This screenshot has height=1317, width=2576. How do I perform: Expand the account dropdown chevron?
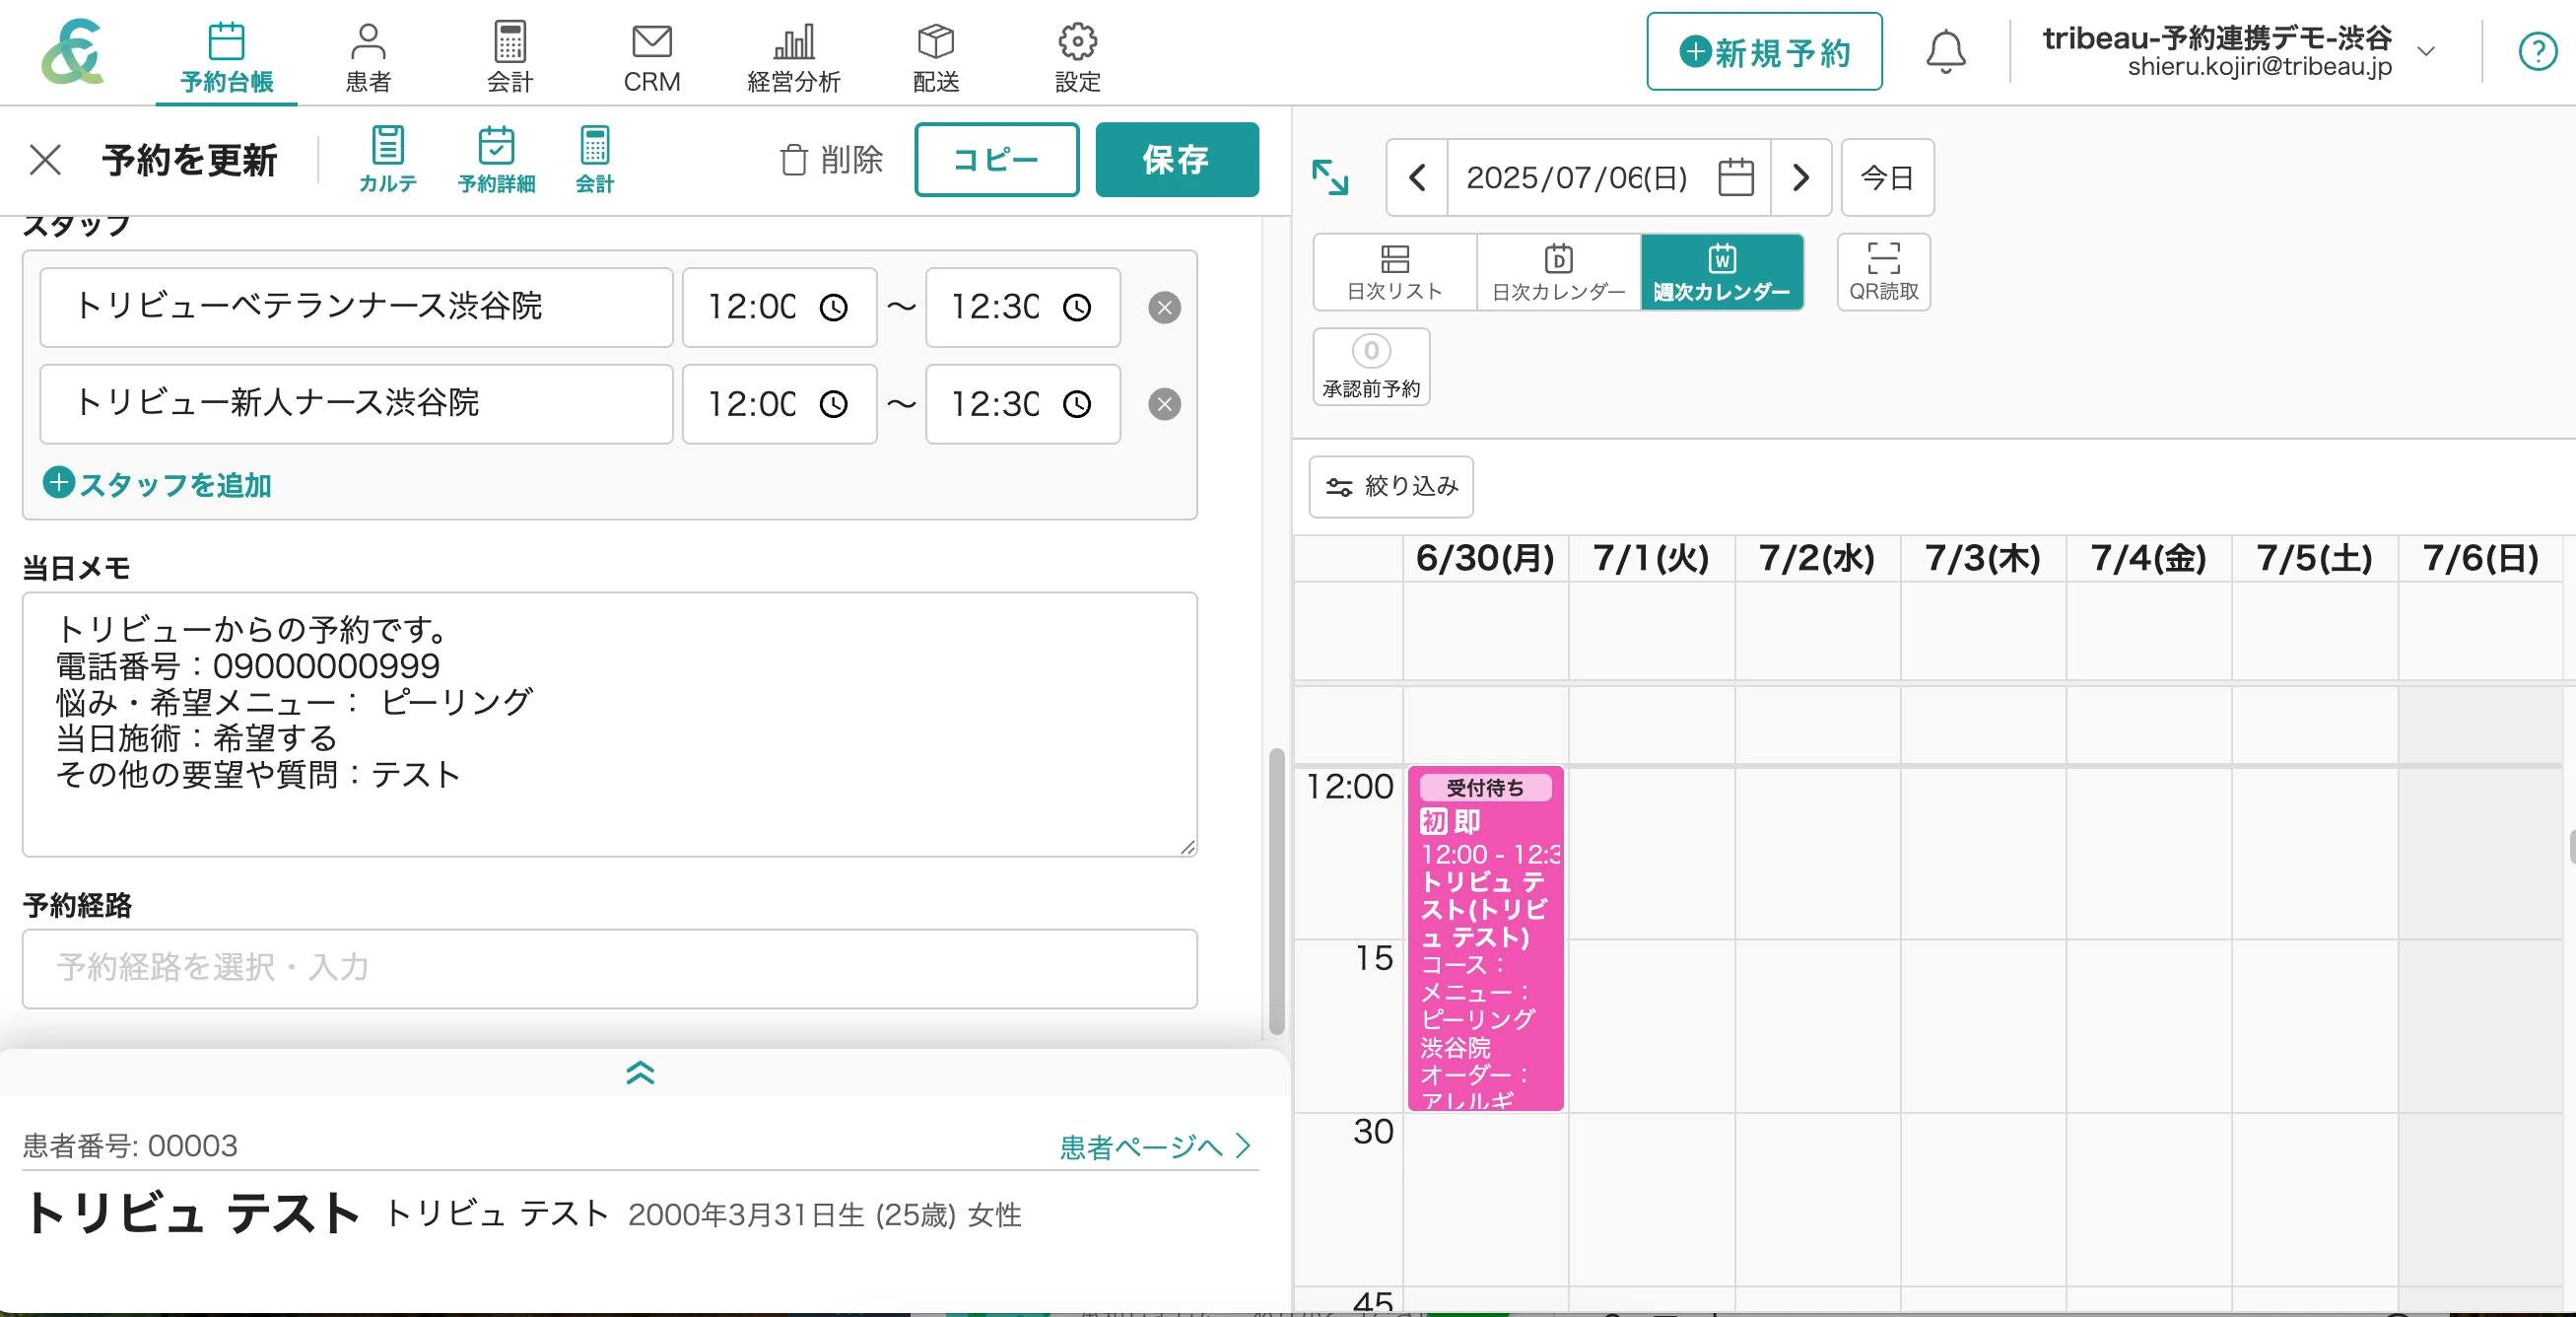[2426, 52]
